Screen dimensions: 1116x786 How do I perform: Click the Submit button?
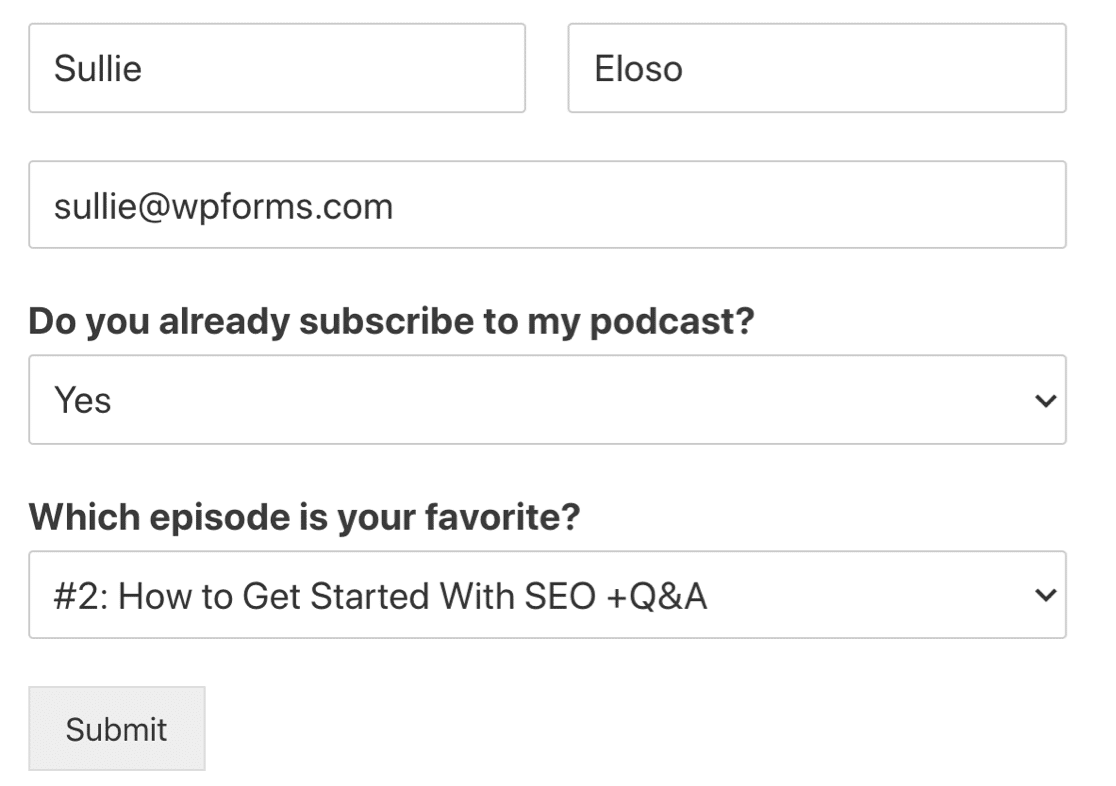[x=117, y=728]
